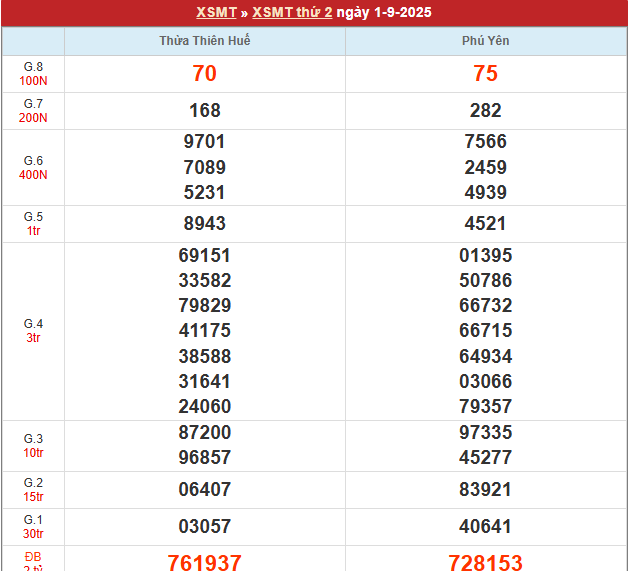Click G.6 number 7566
This screenshot has height=571, width=629.
pyautogui.click(x=485, y=142)
